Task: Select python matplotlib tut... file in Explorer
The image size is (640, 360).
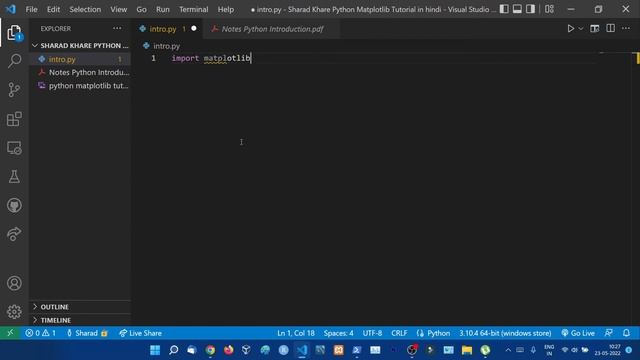Action: tap(80, 86)
